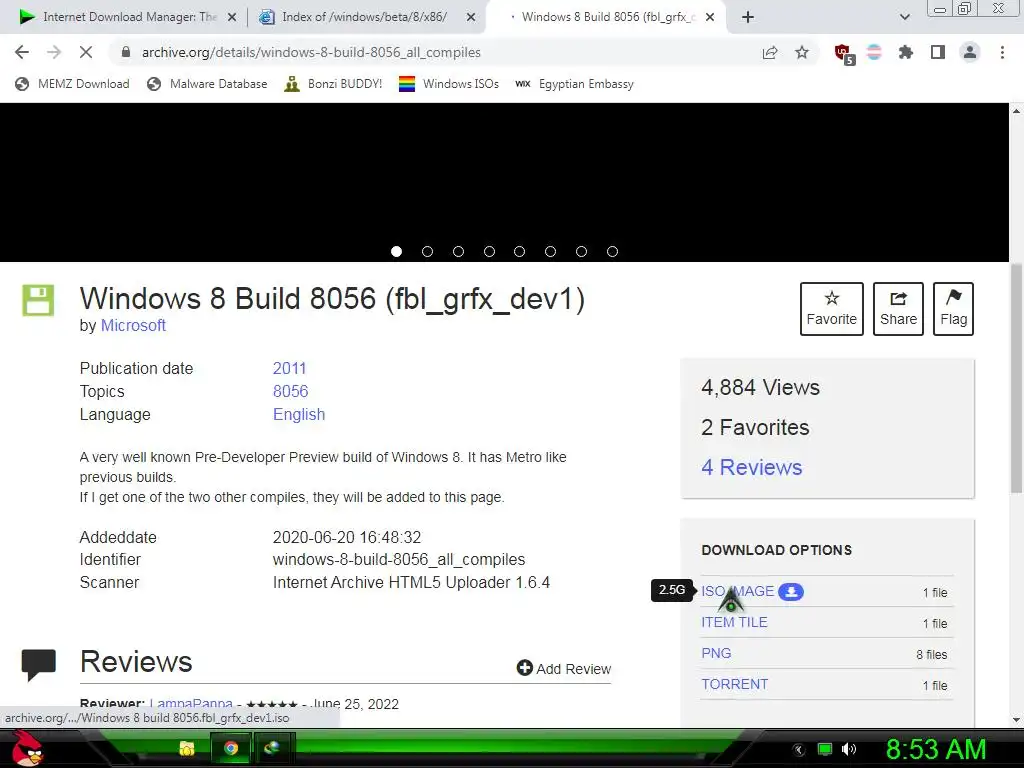Open the English language link
The image size is (1024, 768).
(299, 415)
